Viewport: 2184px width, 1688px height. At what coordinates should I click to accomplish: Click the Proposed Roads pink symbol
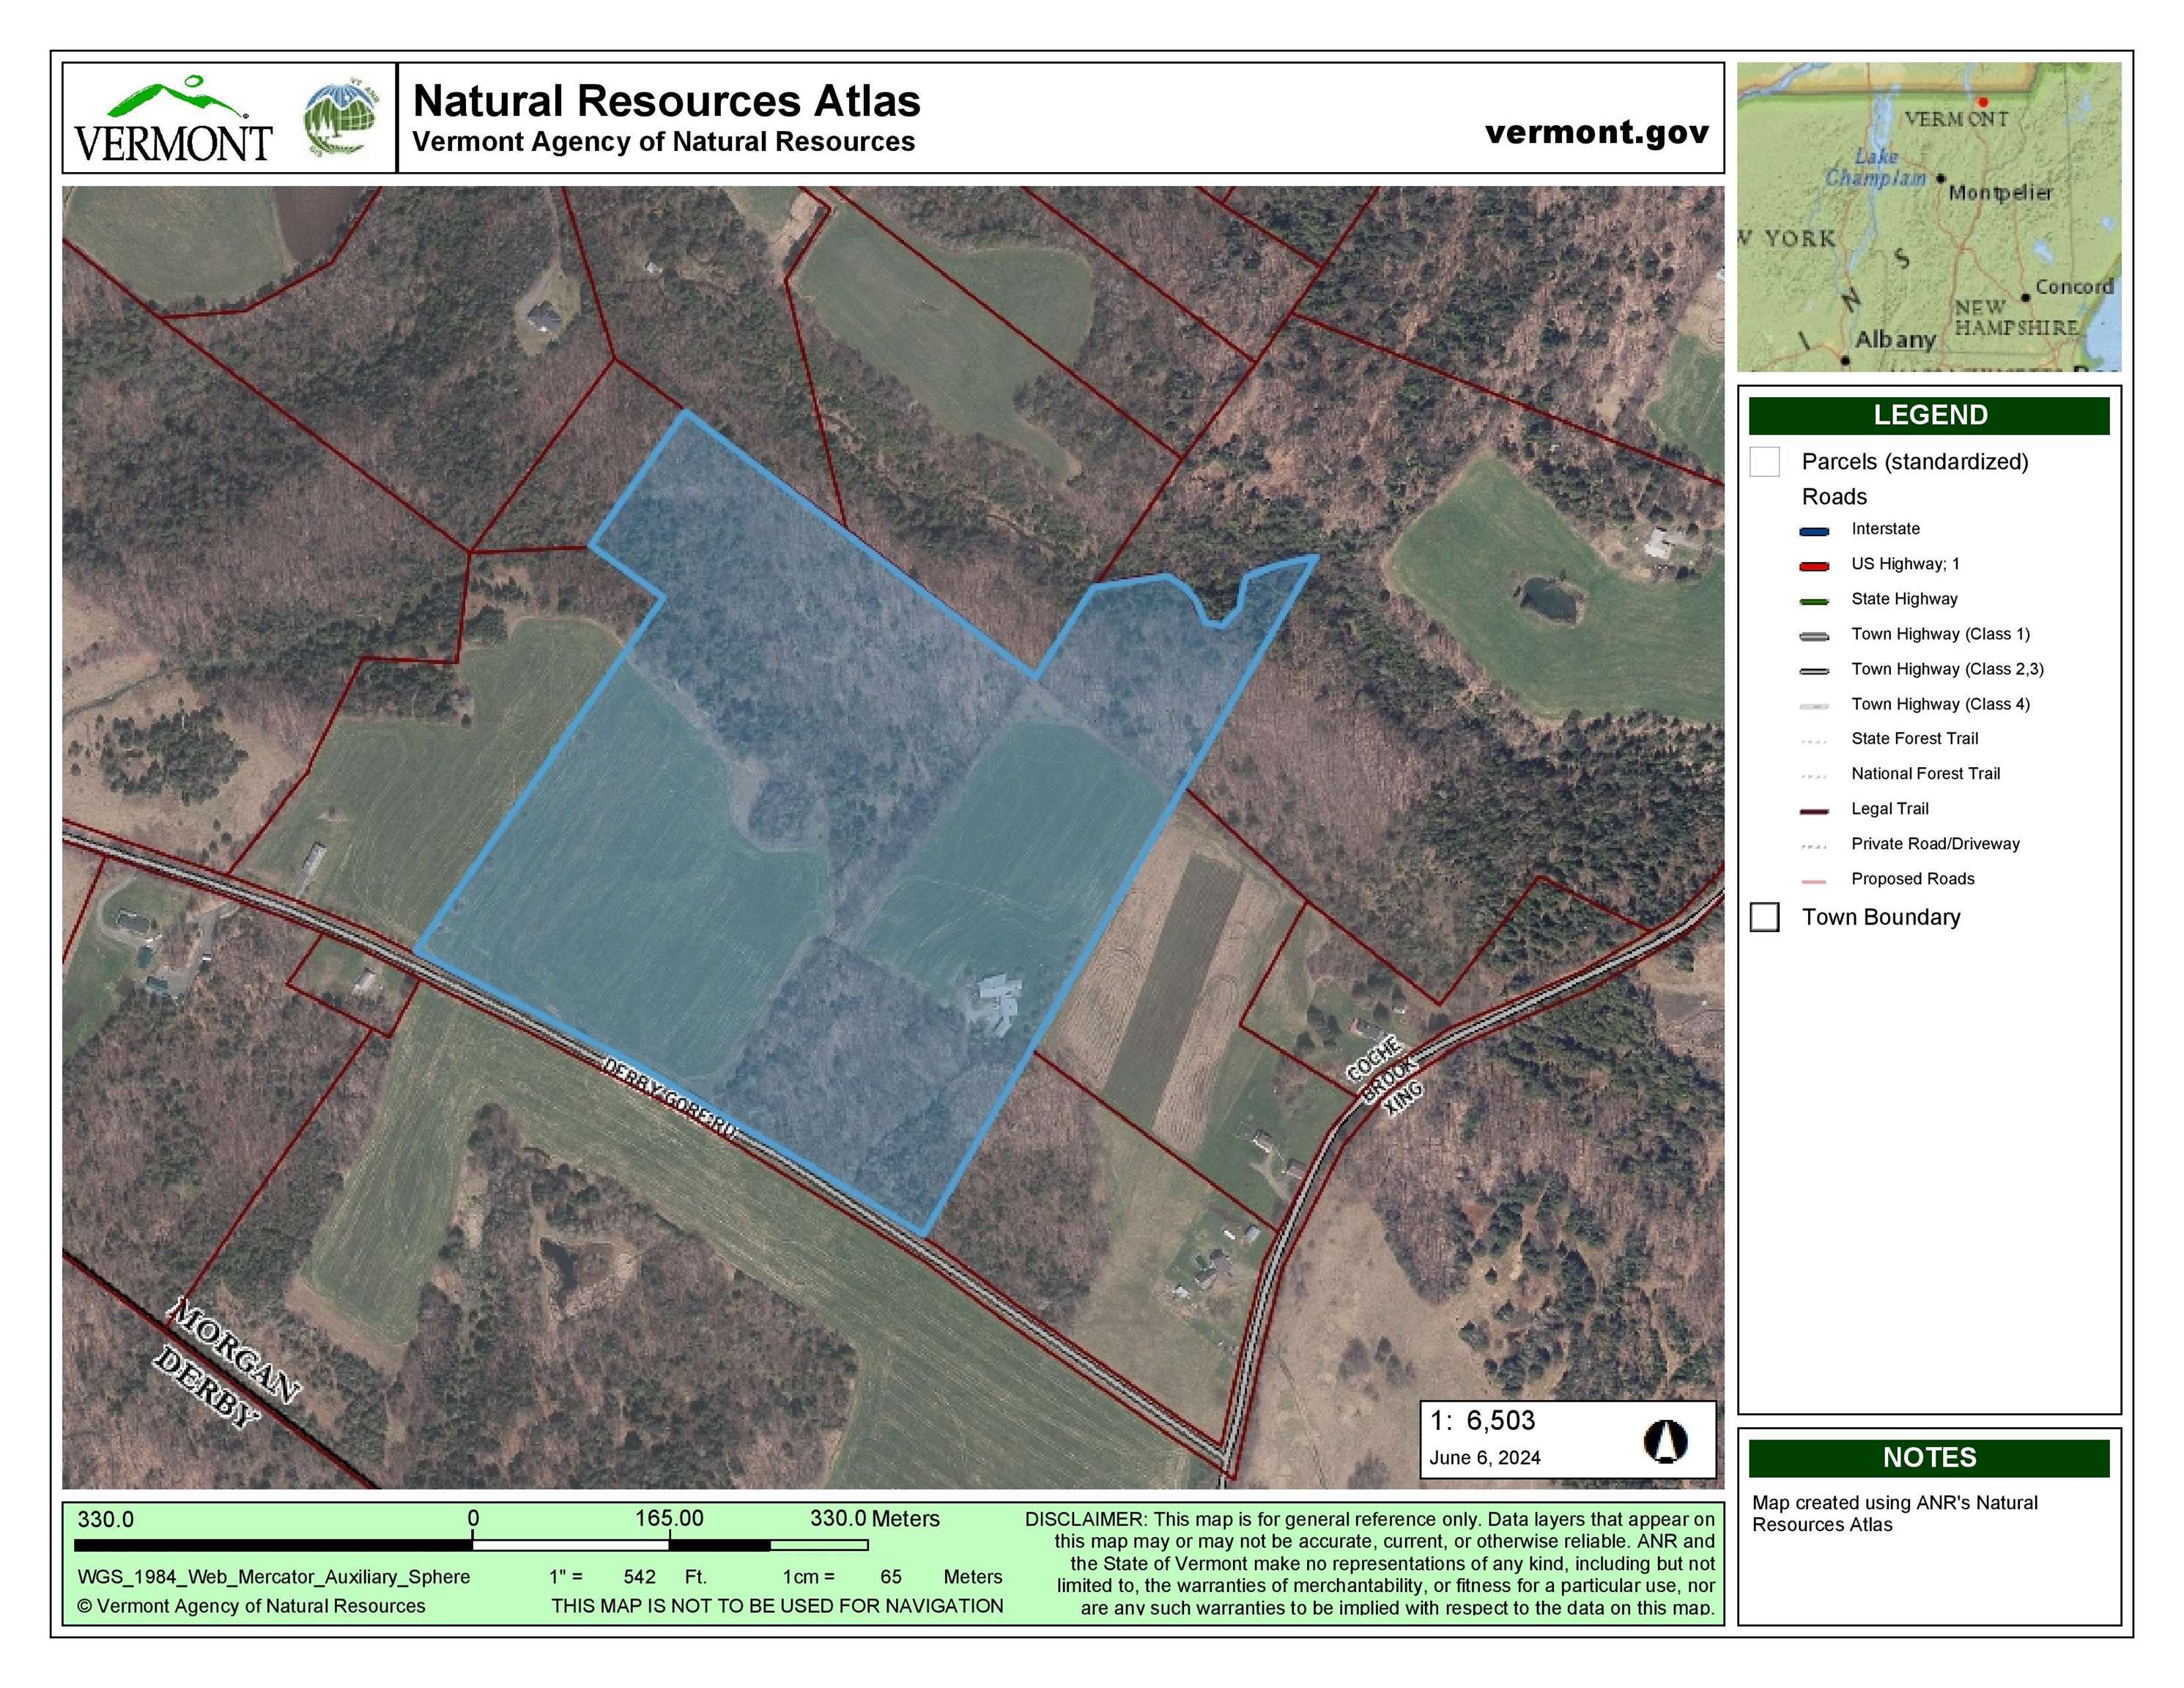pos(1814,881)
